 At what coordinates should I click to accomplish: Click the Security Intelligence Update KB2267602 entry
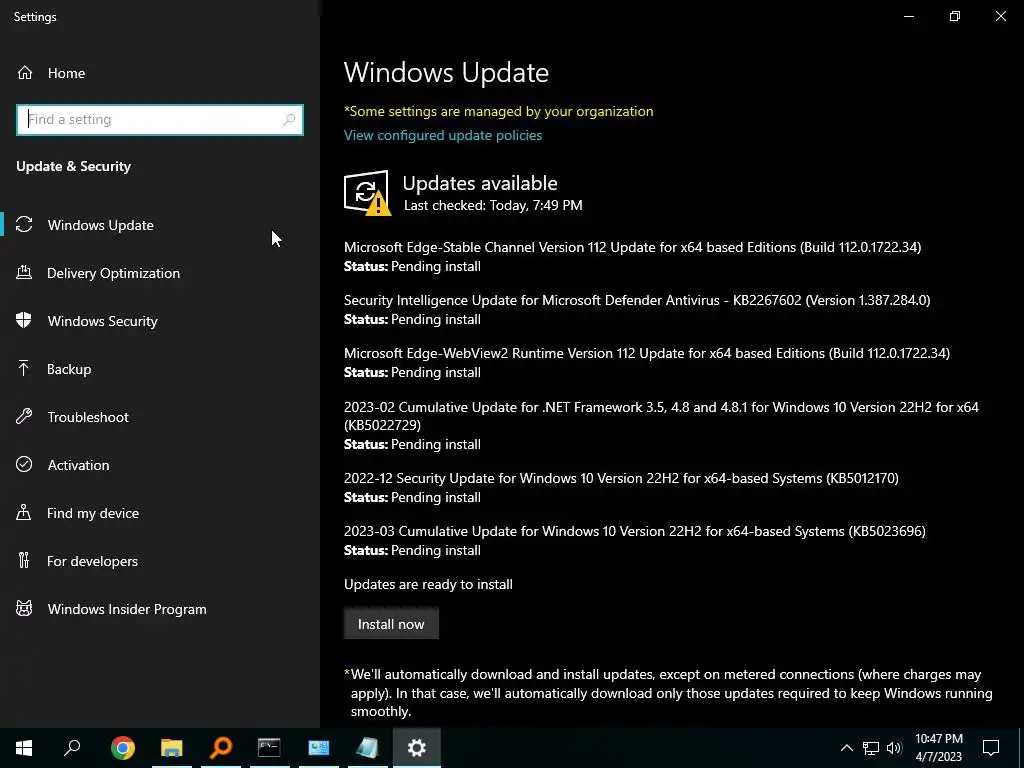(637, 309)
